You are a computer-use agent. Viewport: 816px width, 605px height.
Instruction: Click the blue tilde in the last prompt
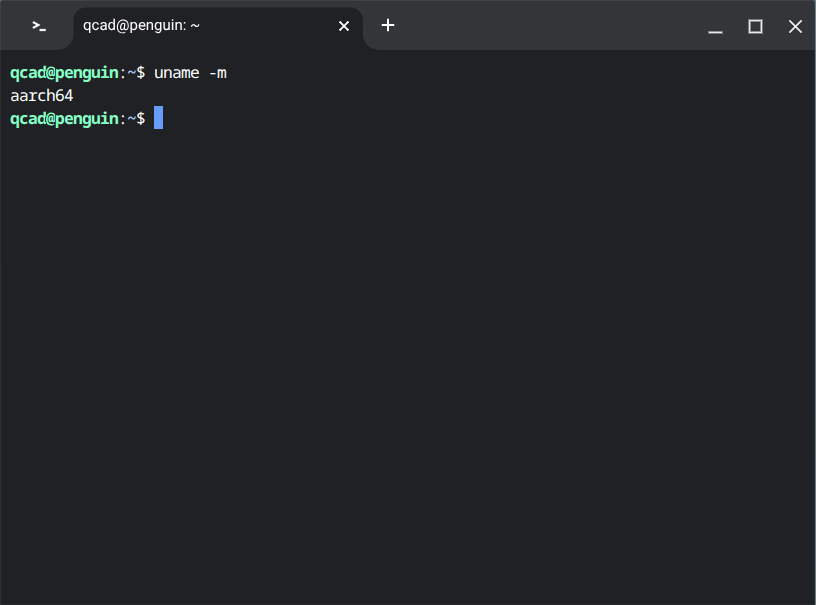(130, 118)
